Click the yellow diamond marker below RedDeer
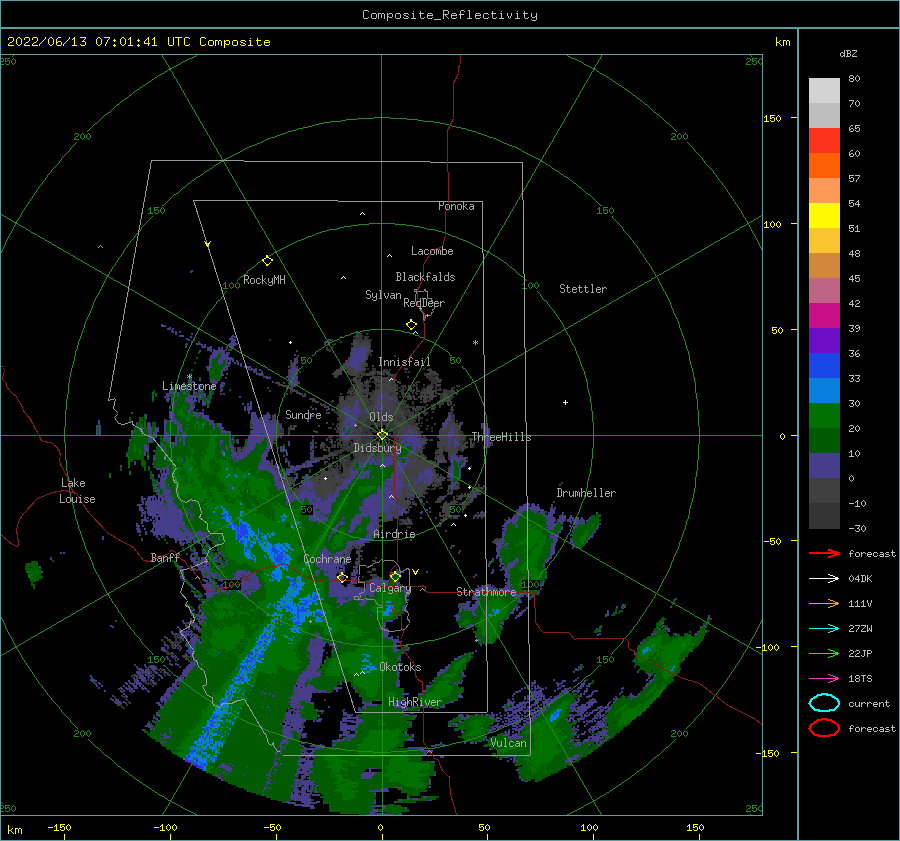This screenshot has height=841, width=900. (x=411, y=325)
